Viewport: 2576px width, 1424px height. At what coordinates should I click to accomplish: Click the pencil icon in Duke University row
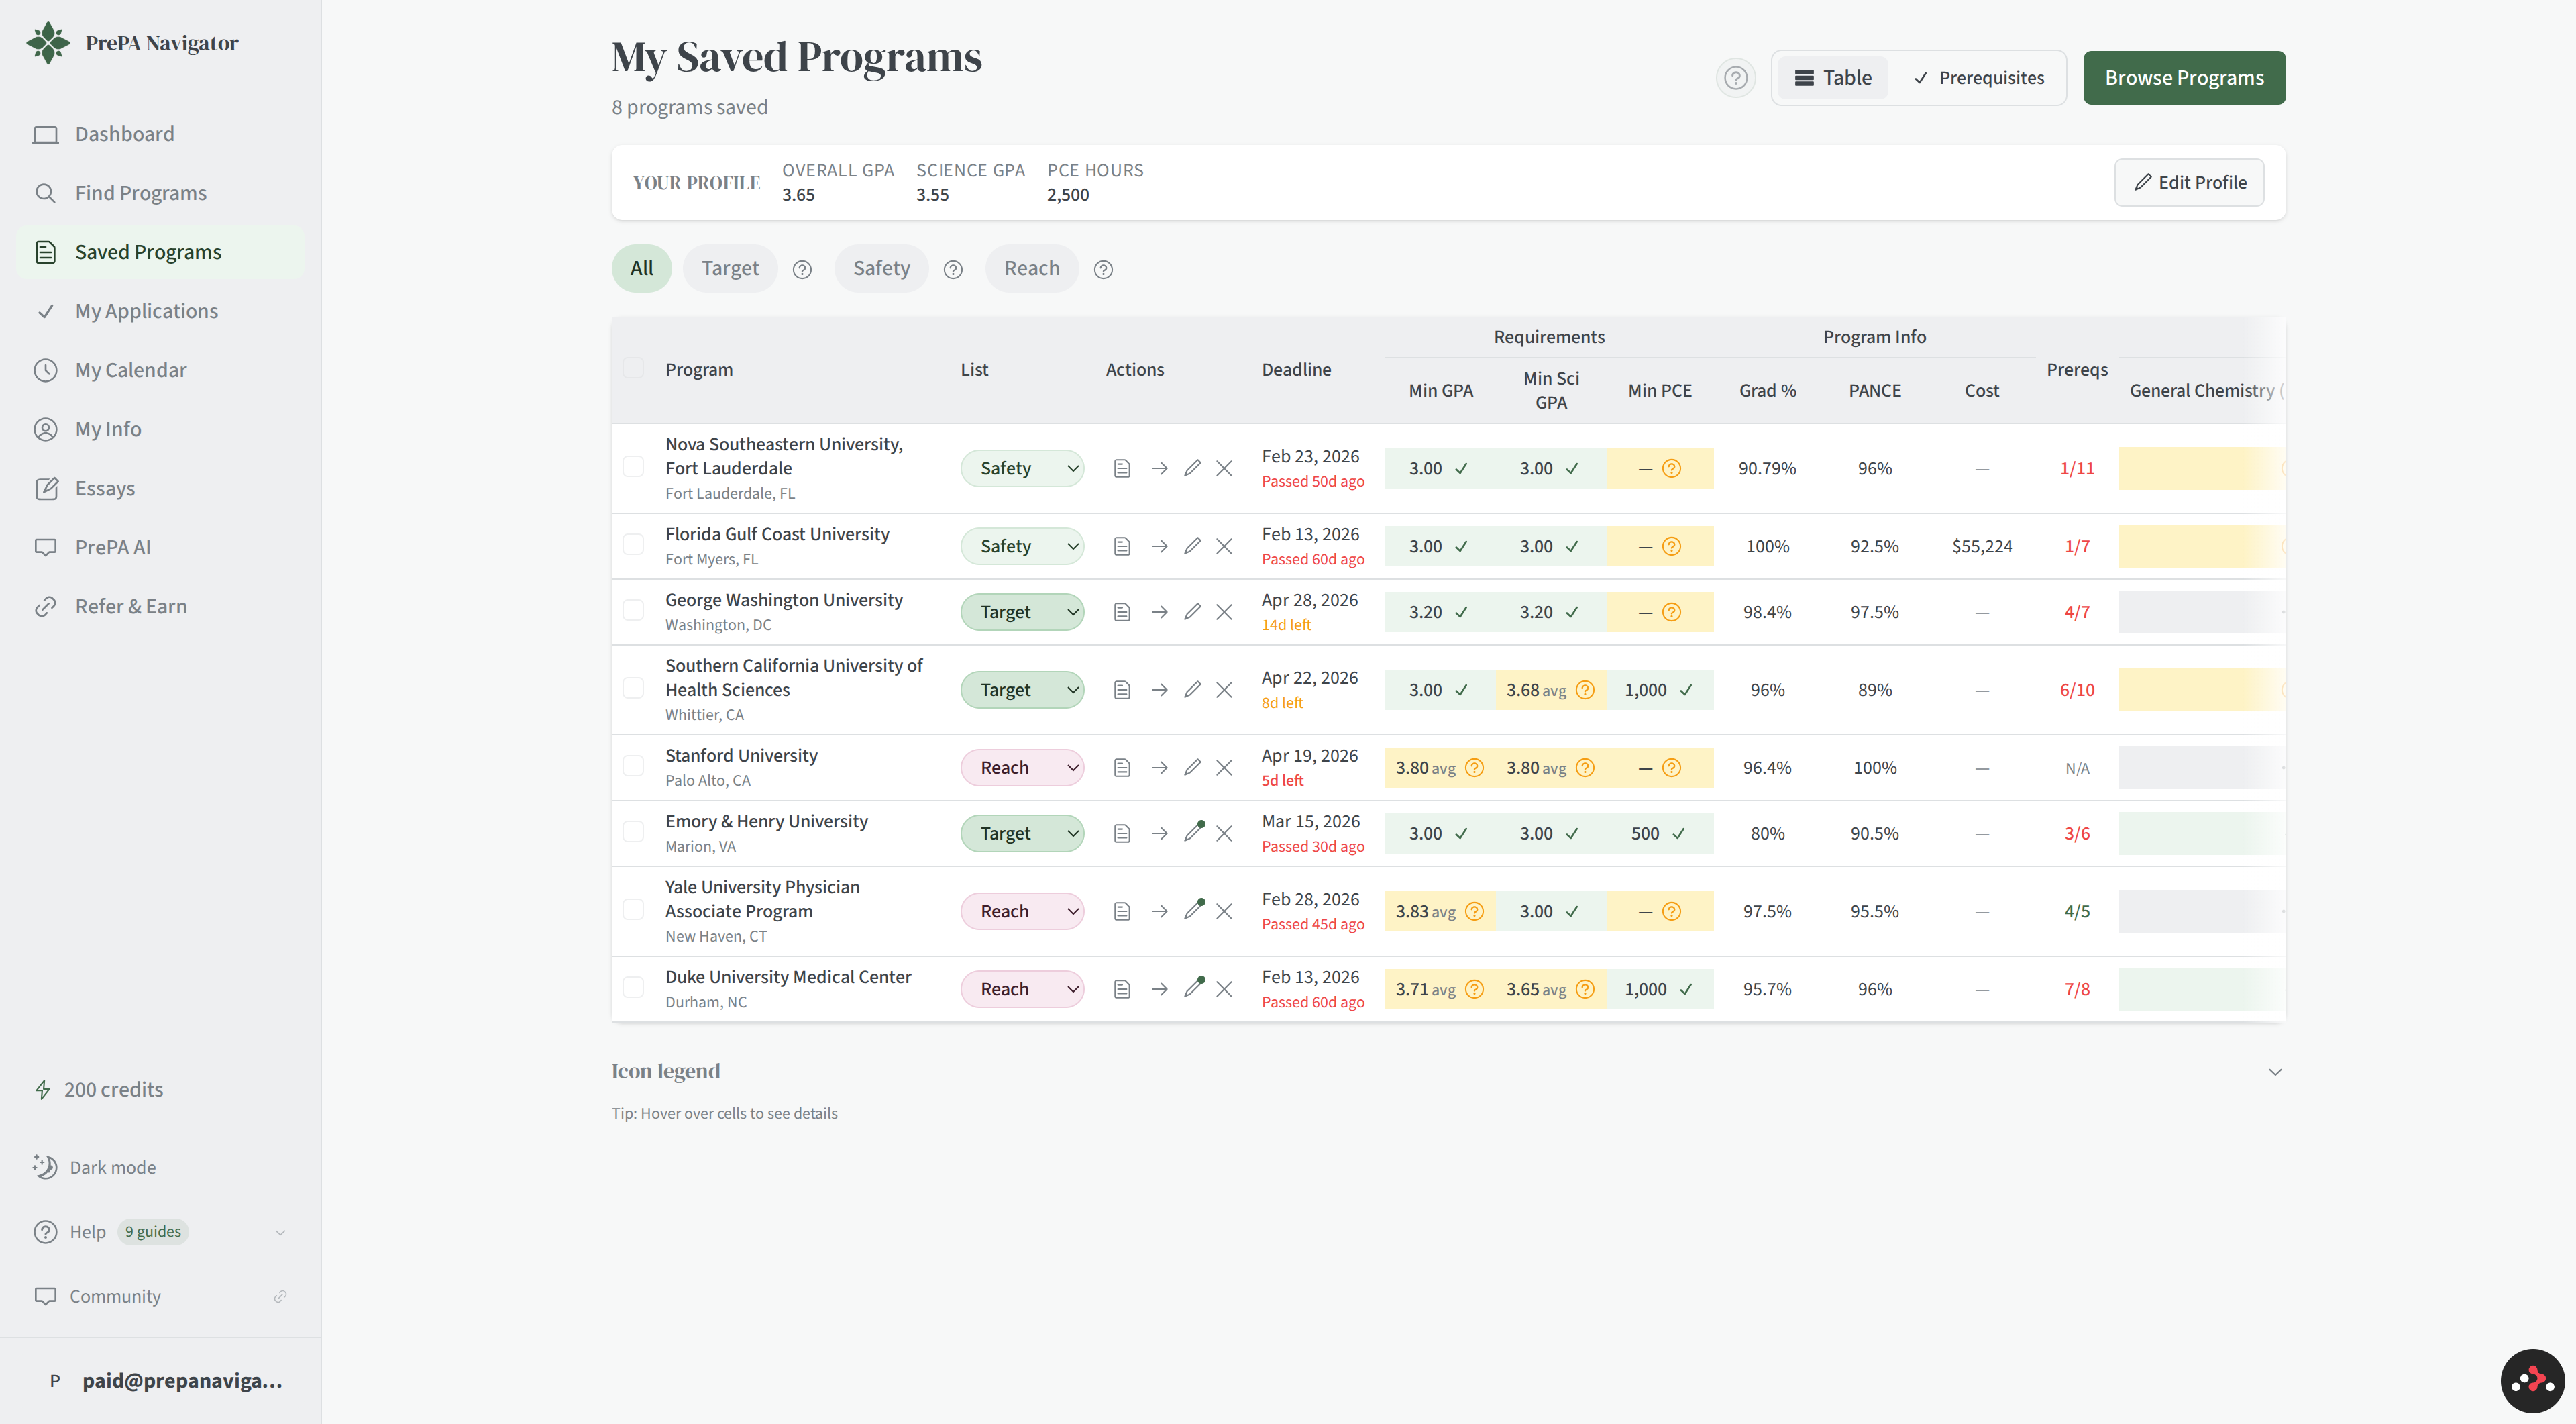(1194, 988)
